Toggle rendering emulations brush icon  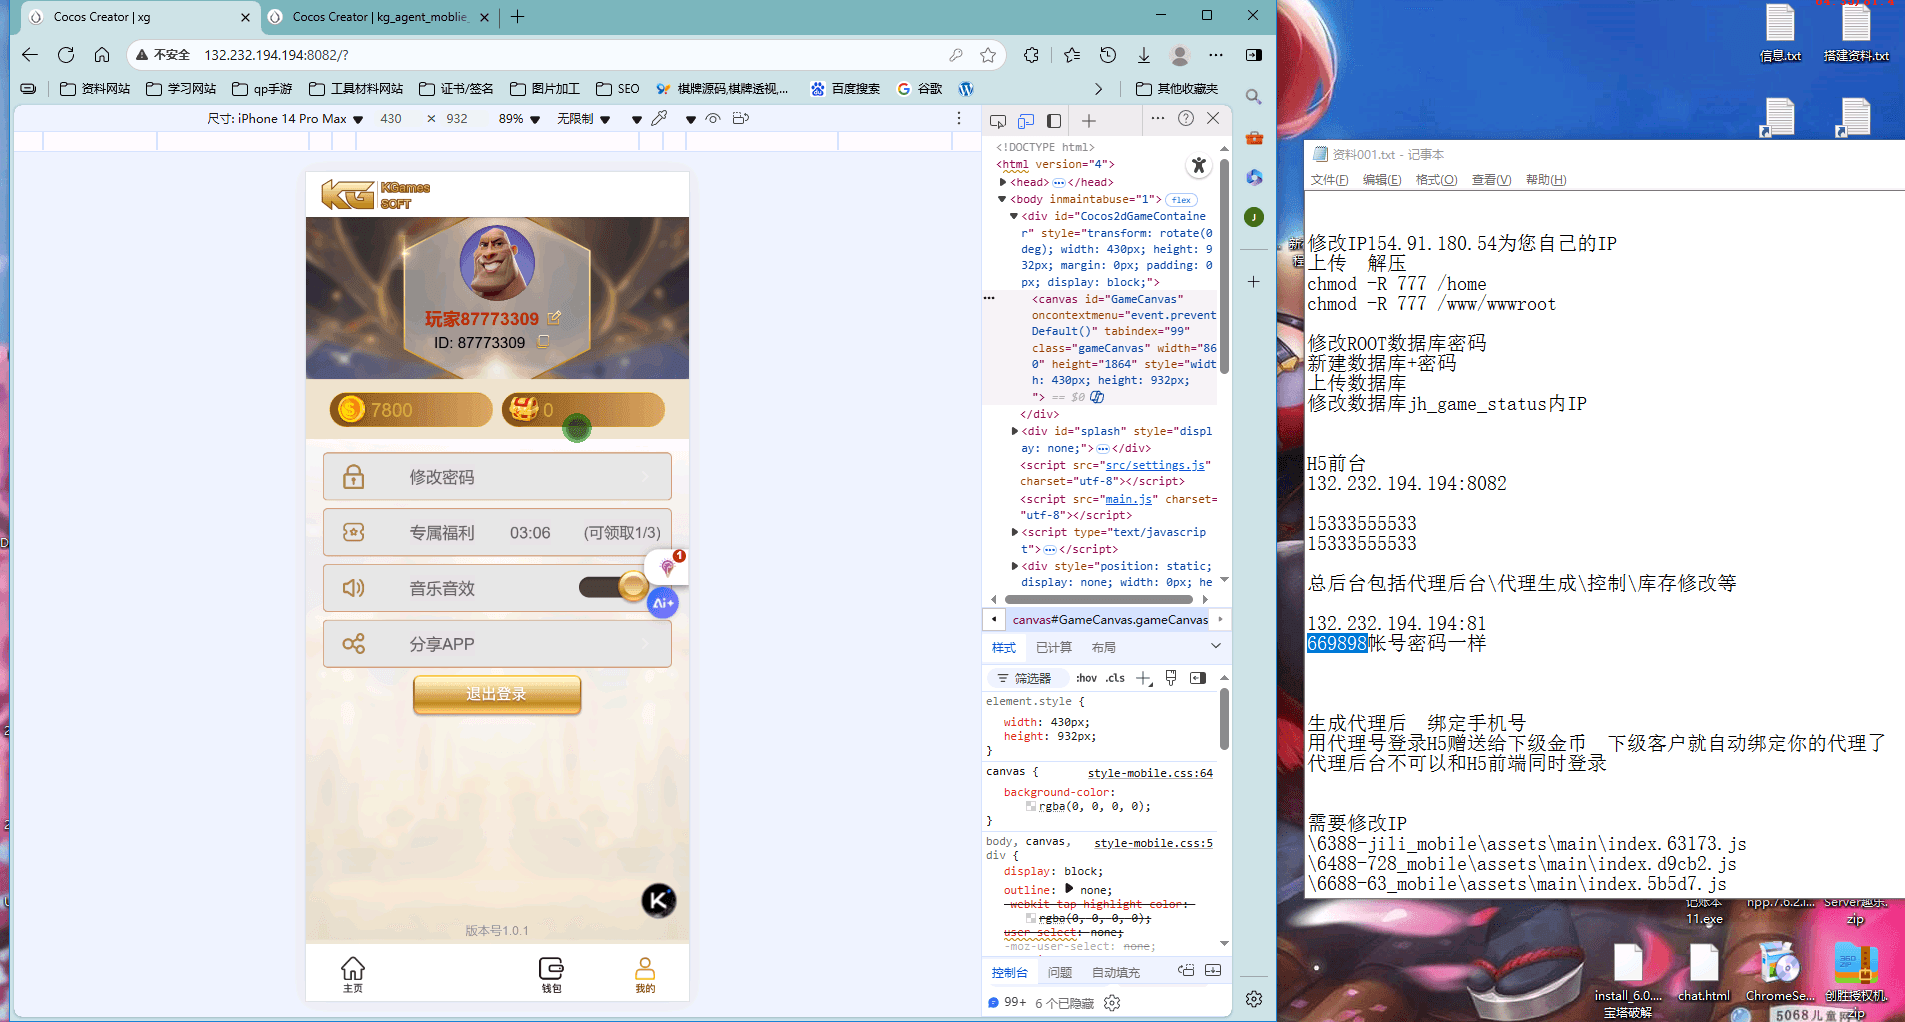coord(1171,678)
